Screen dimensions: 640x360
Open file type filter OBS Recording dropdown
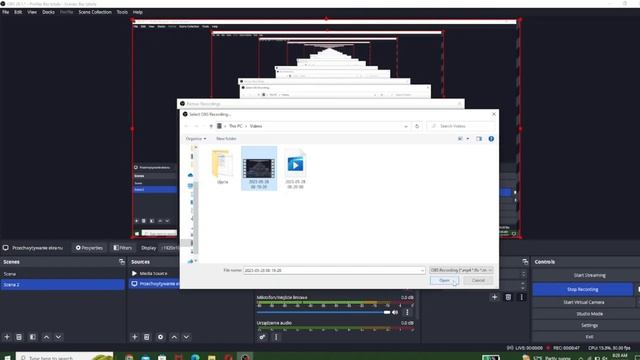coord(461,270)
